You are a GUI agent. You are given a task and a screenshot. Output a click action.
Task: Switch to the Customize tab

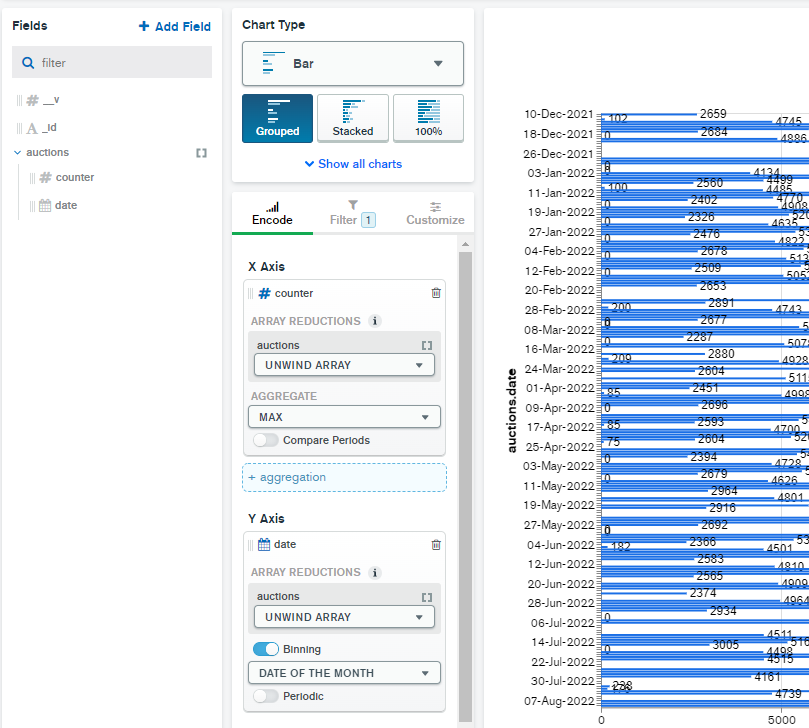click(x=435, y=212)
